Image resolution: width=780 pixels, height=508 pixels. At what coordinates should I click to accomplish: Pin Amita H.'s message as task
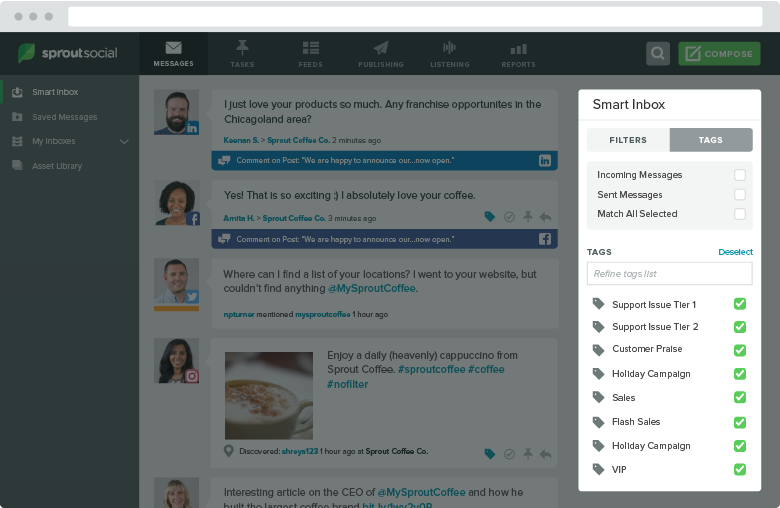pyautogui.click(x=528, y=216)
